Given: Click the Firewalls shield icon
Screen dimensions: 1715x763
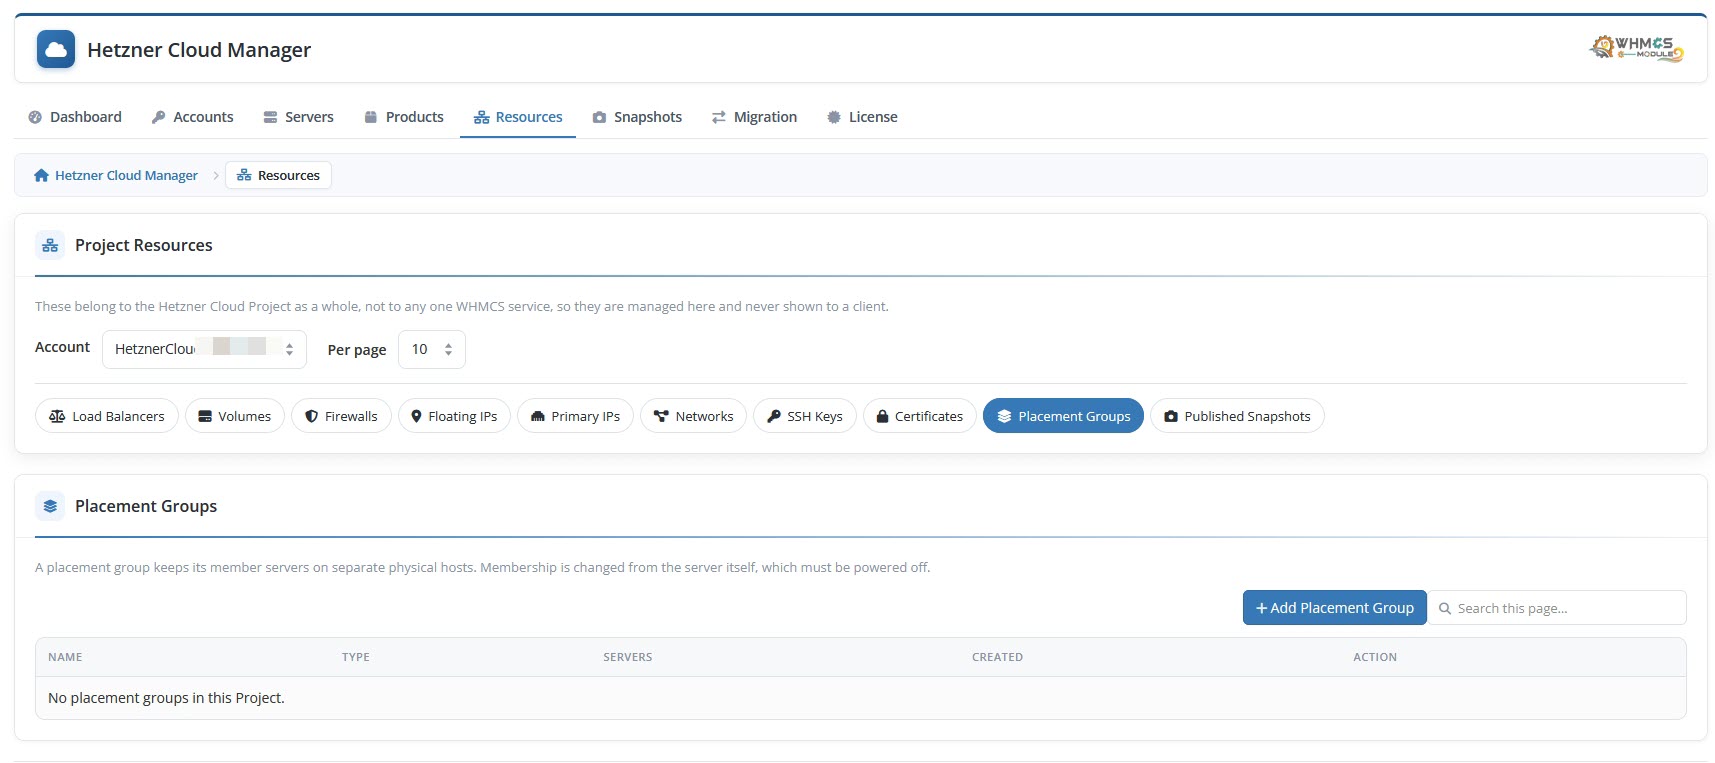Looking at the screenshot, I should [x=312, y=416].
